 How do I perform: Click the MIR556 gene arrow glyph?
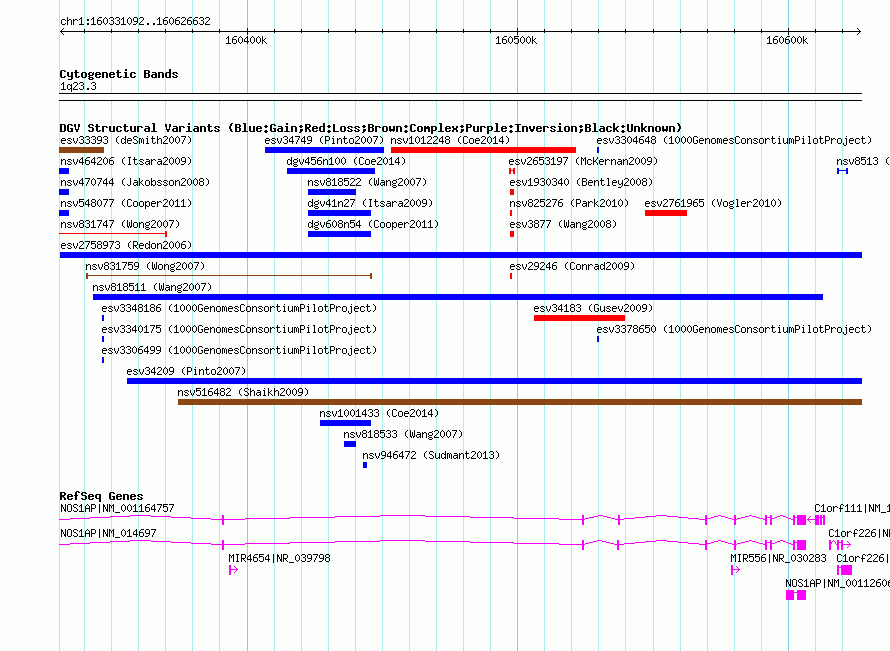(x=736, y=570)
